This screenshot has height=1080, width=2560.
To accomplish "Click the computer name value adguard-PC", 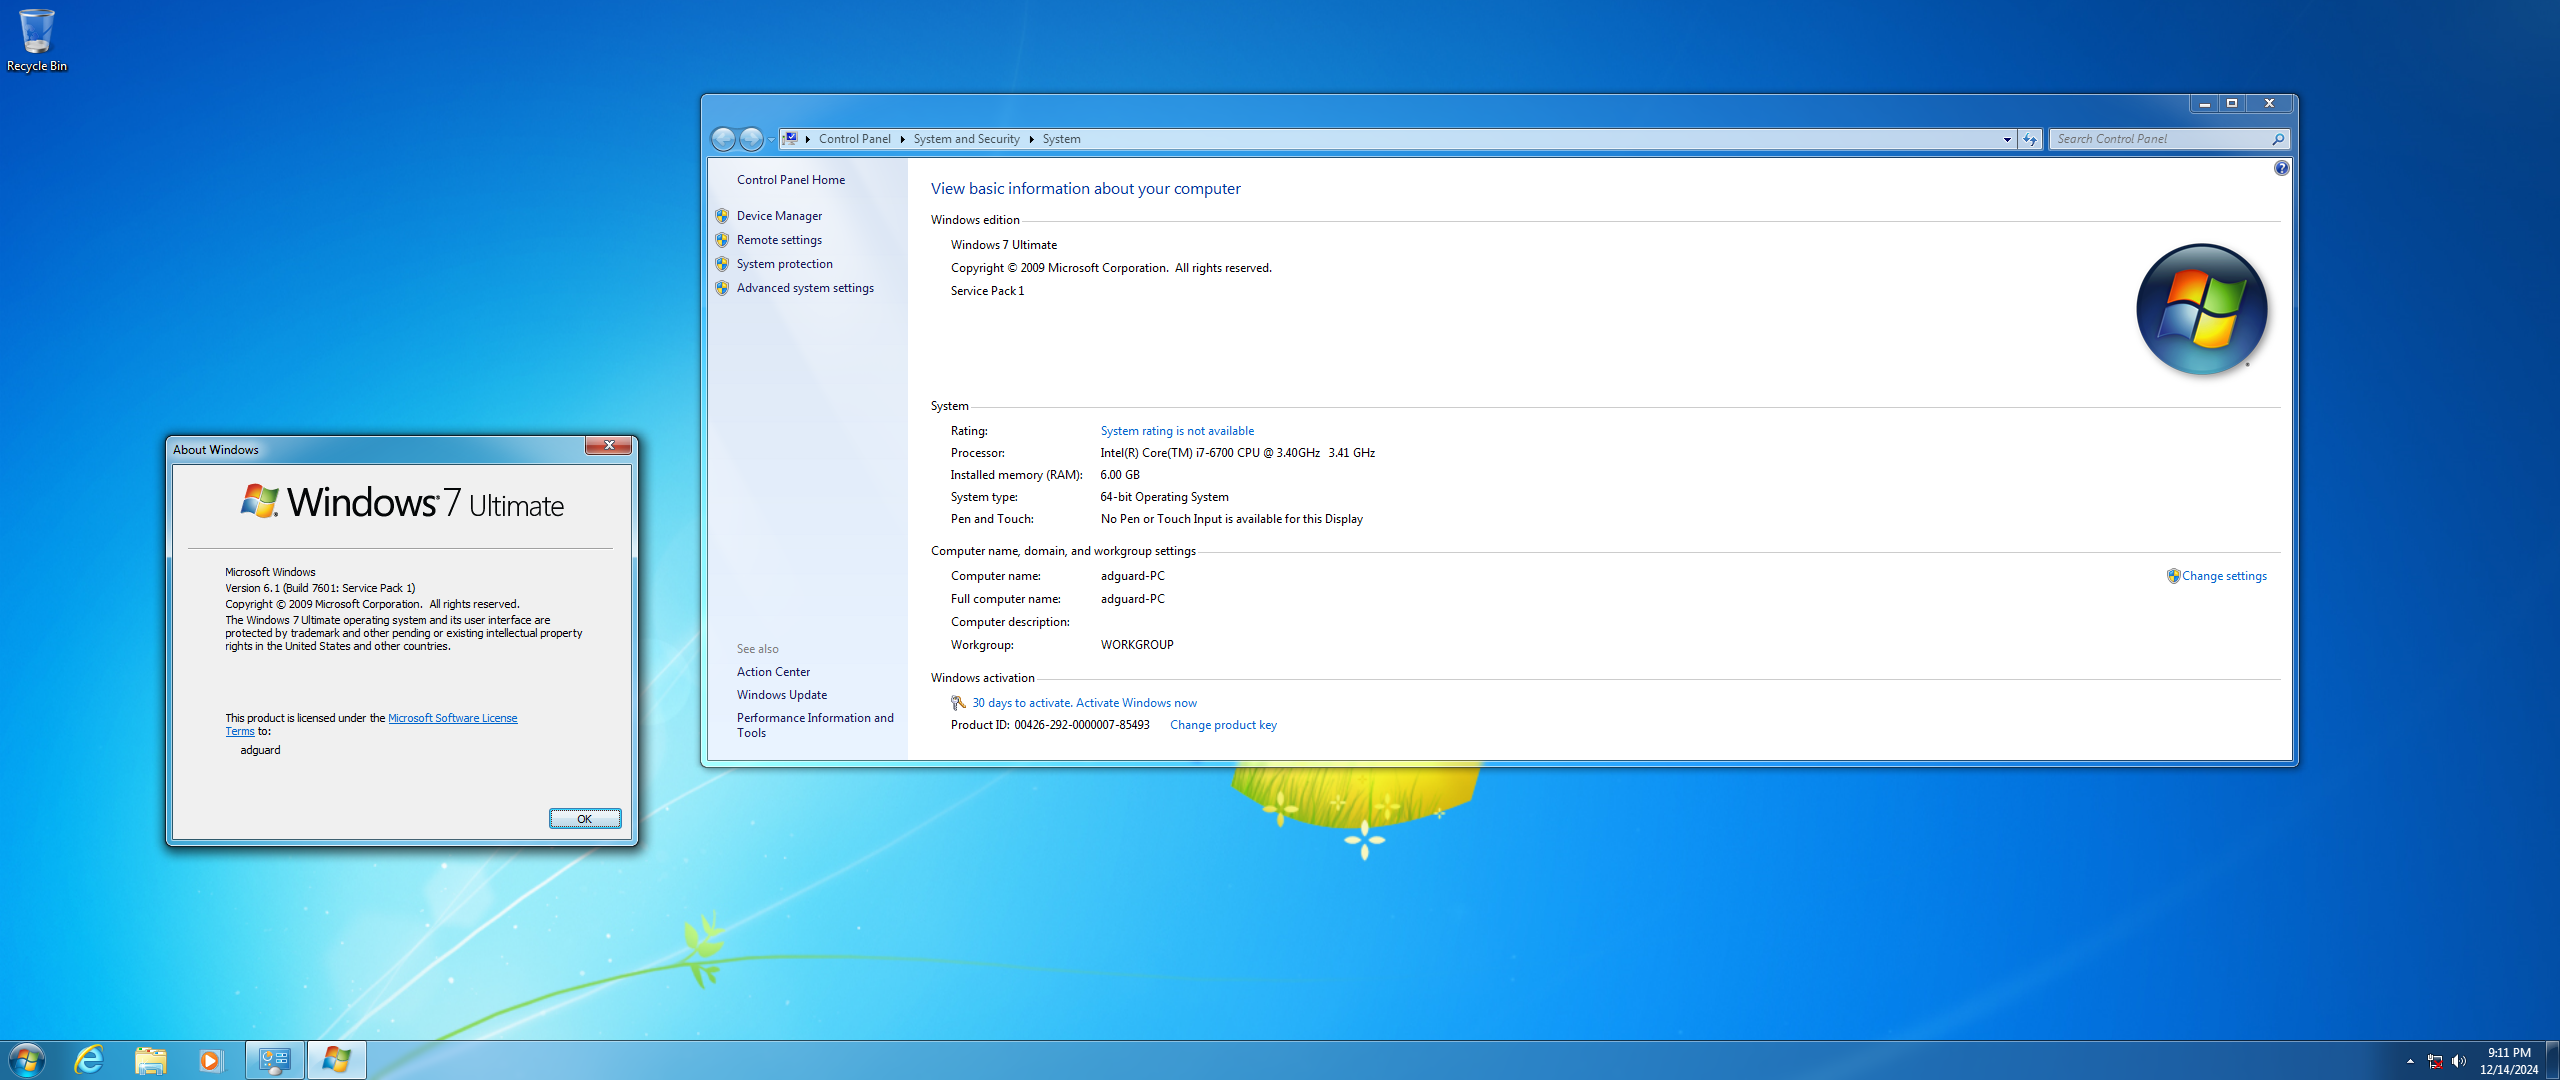I will pos(1132,576).
